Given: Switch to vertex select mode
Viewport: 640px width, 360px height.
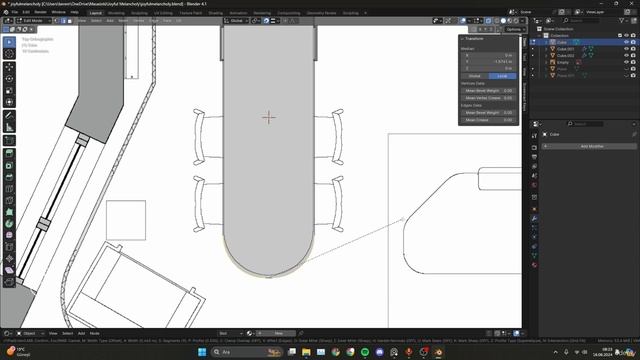Looking at the screenshot, I should 57,20.
